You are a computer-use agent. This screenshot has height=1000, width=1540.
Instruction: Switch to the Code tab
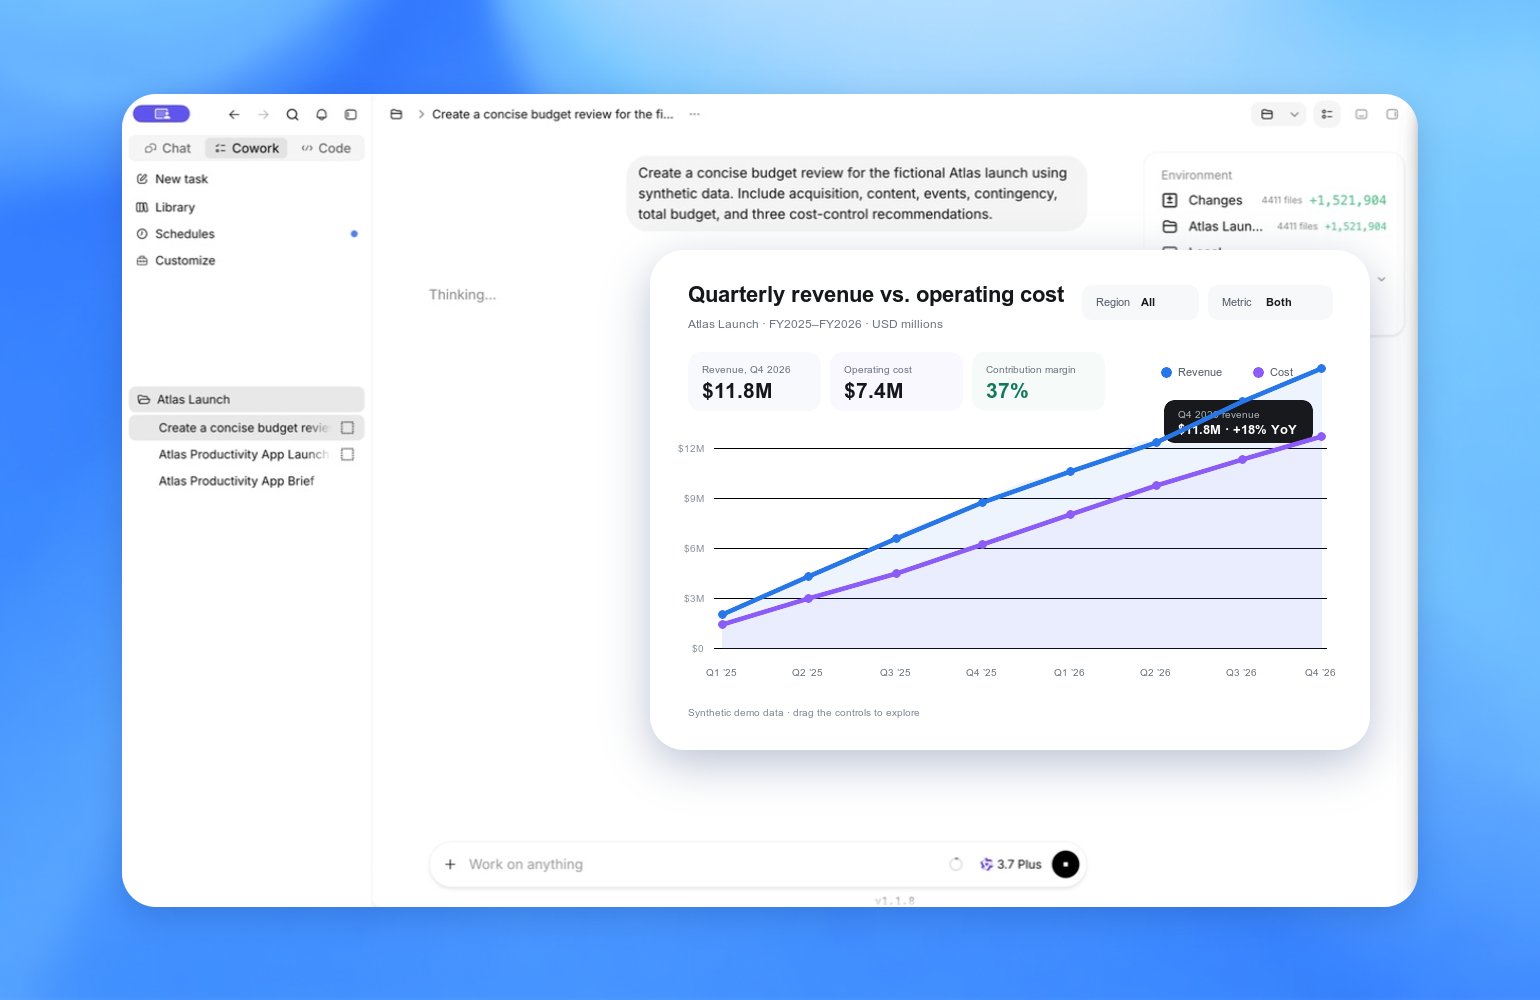coord(326,148)
